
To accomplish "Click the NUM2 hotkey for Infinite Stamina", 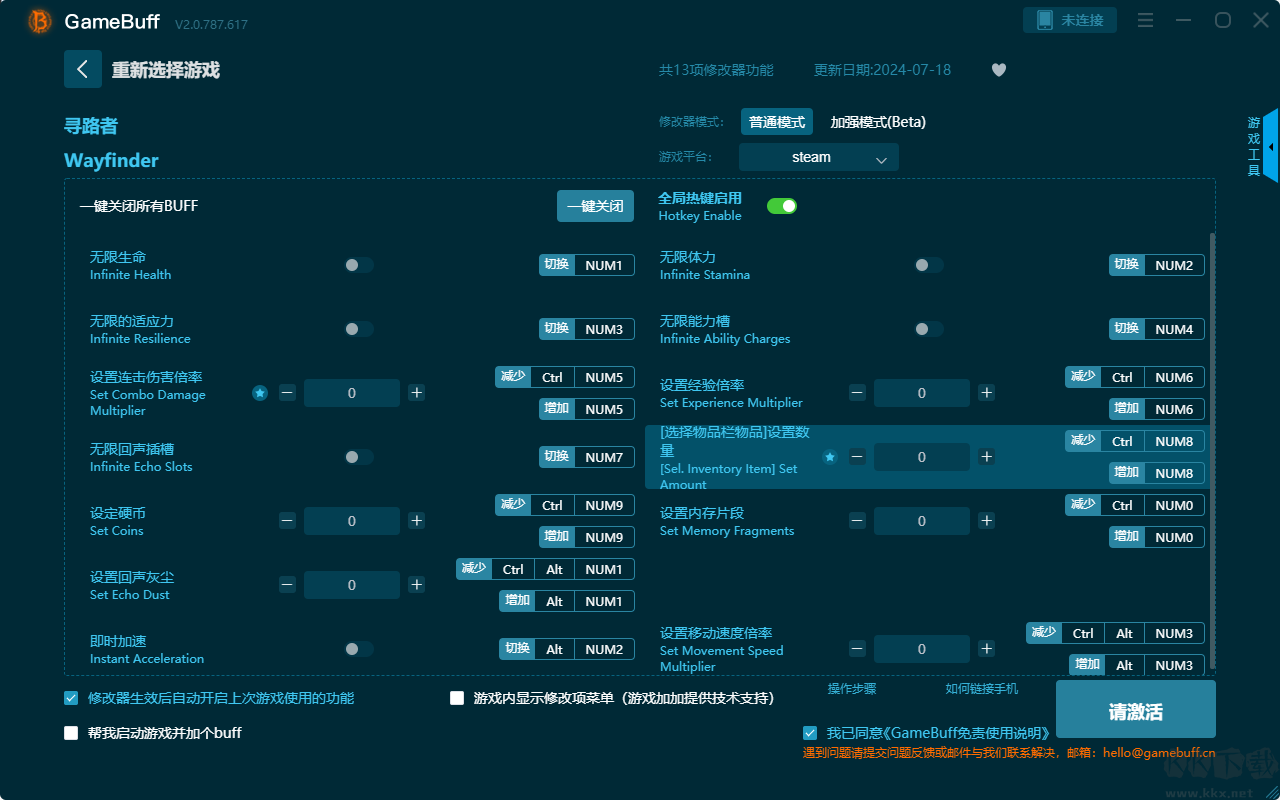I will click(x=1174, y=265).
